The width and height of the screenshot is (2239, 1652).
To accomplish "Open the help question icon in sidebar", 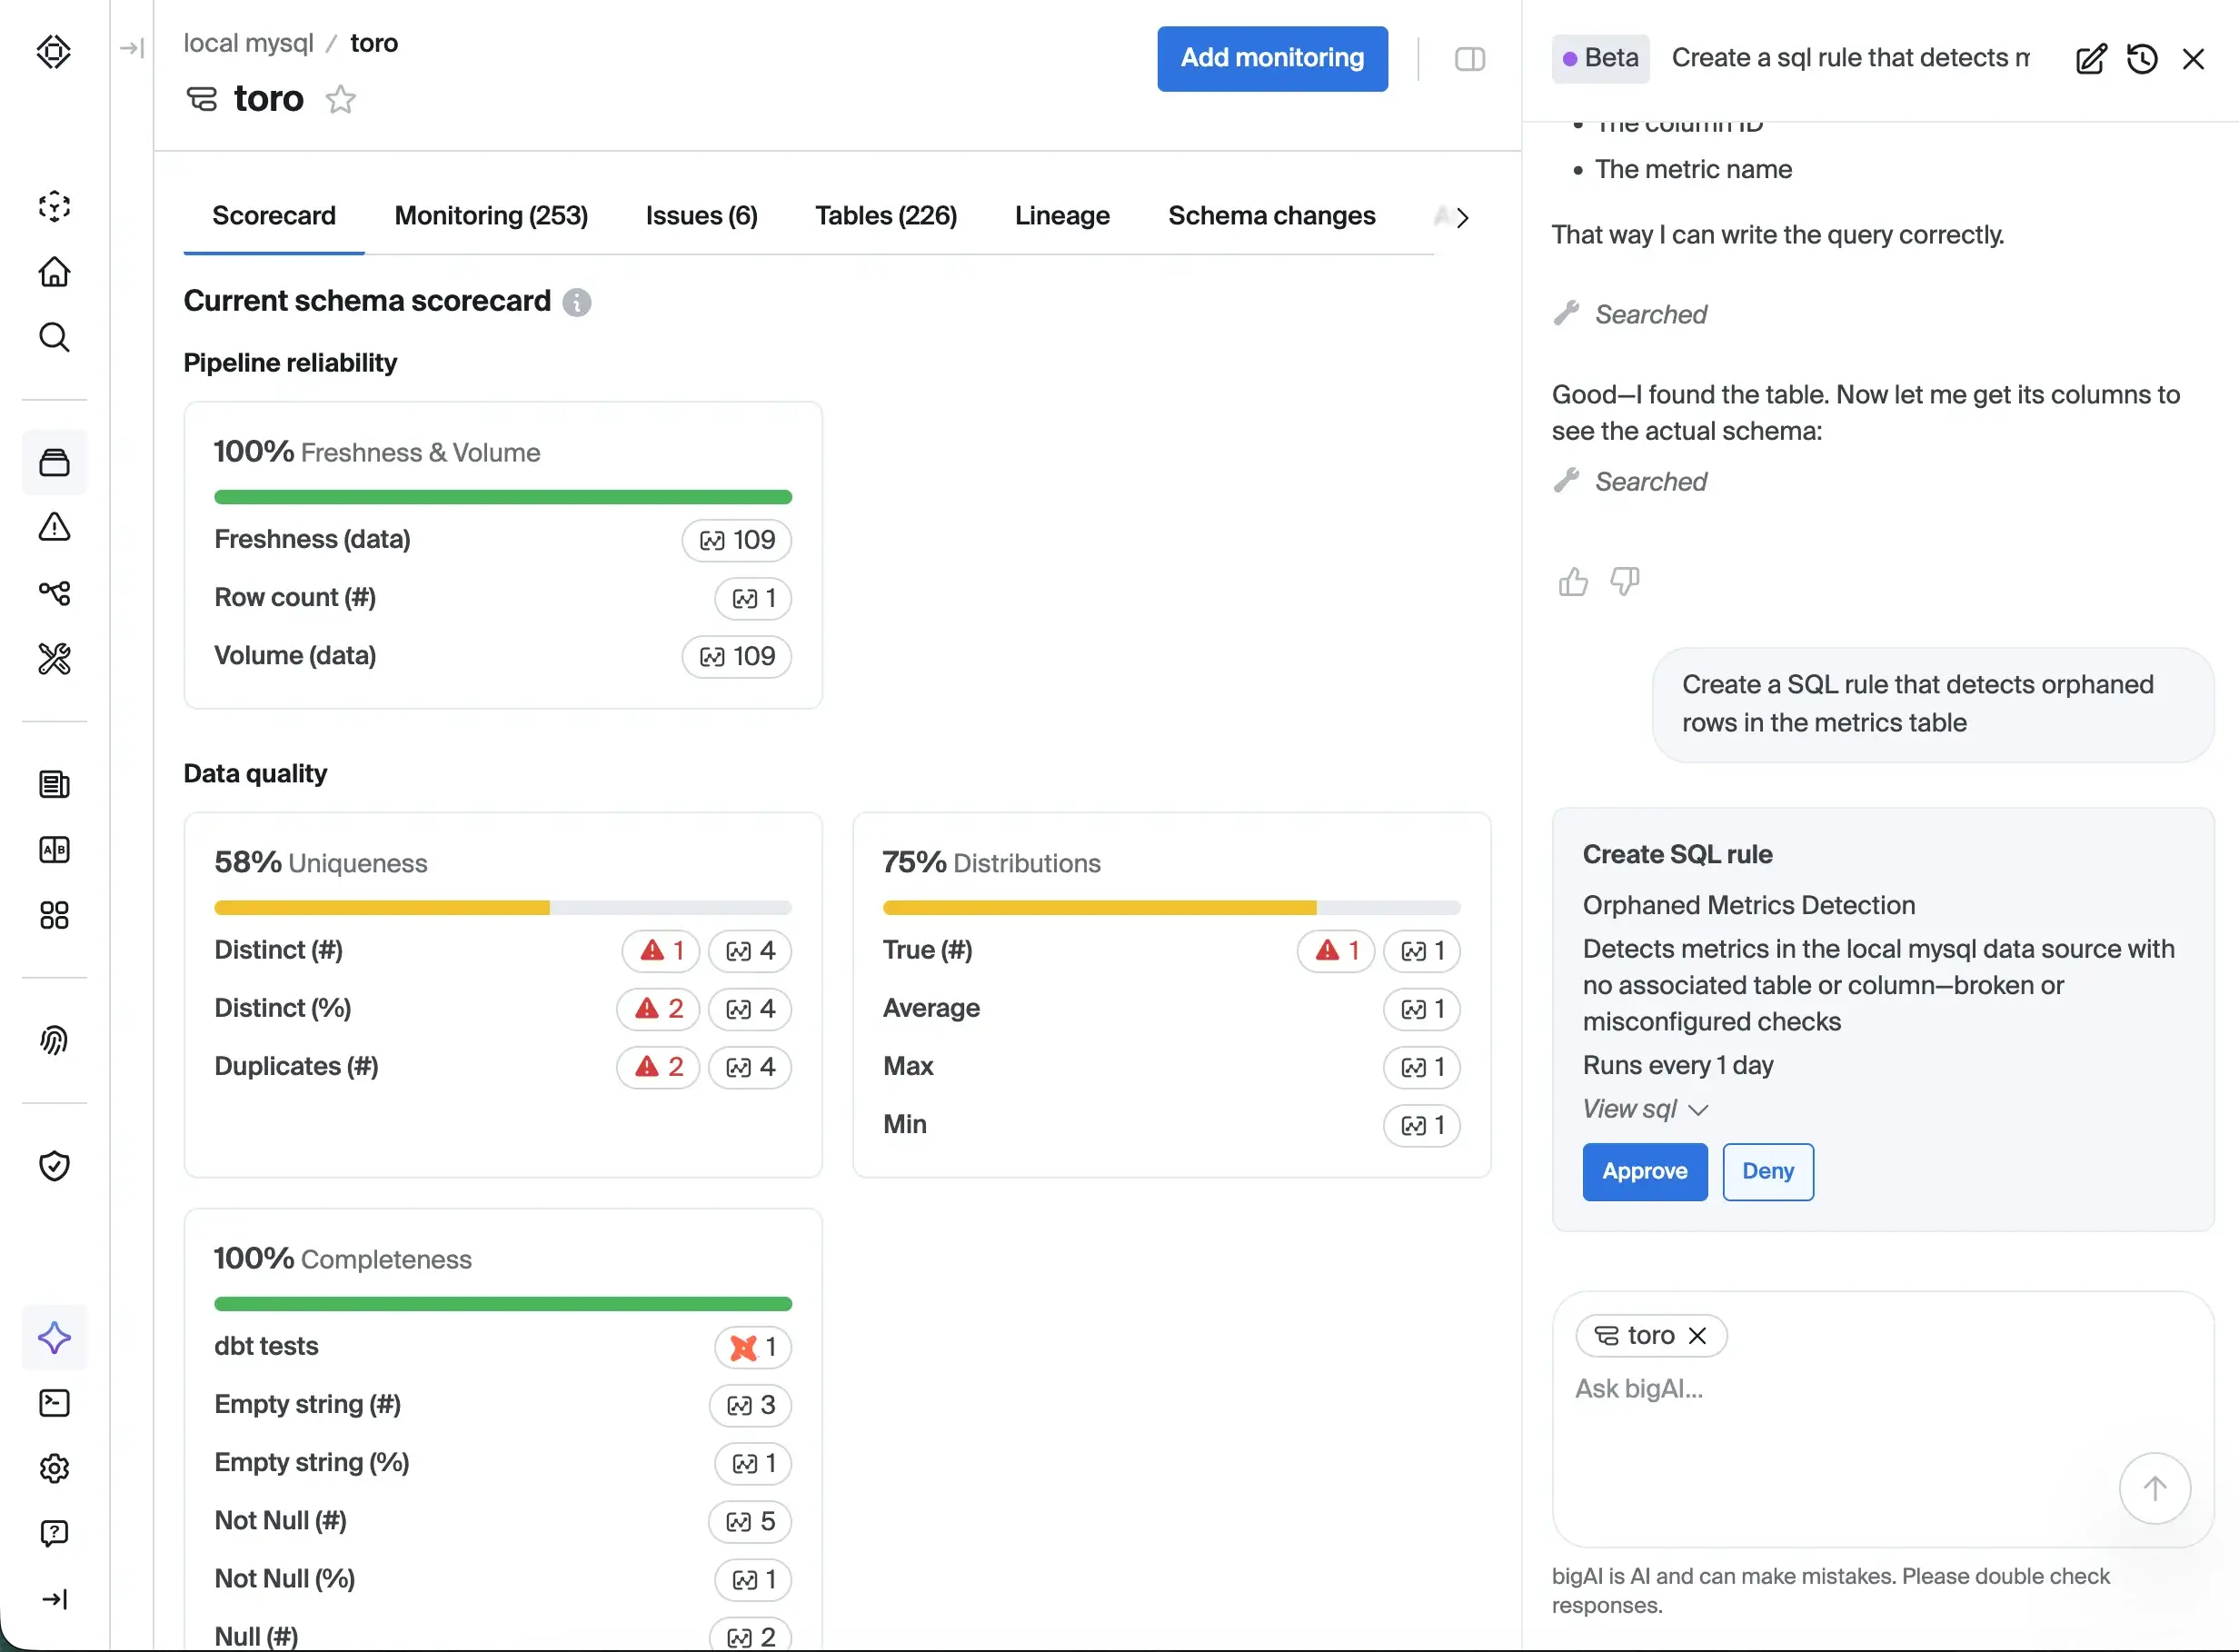I will coord(54,1533).
